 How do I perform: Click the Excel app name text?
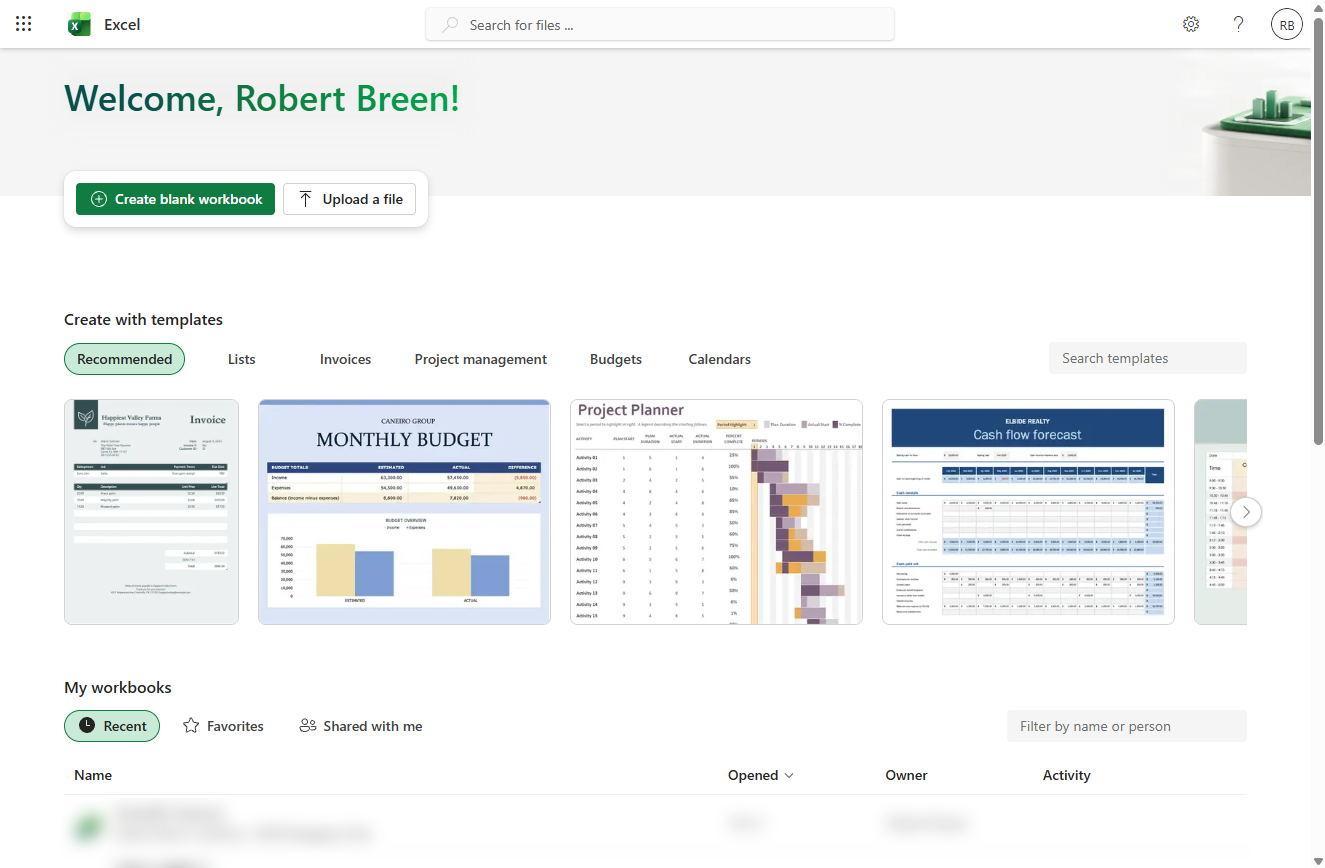click(122, 25)
